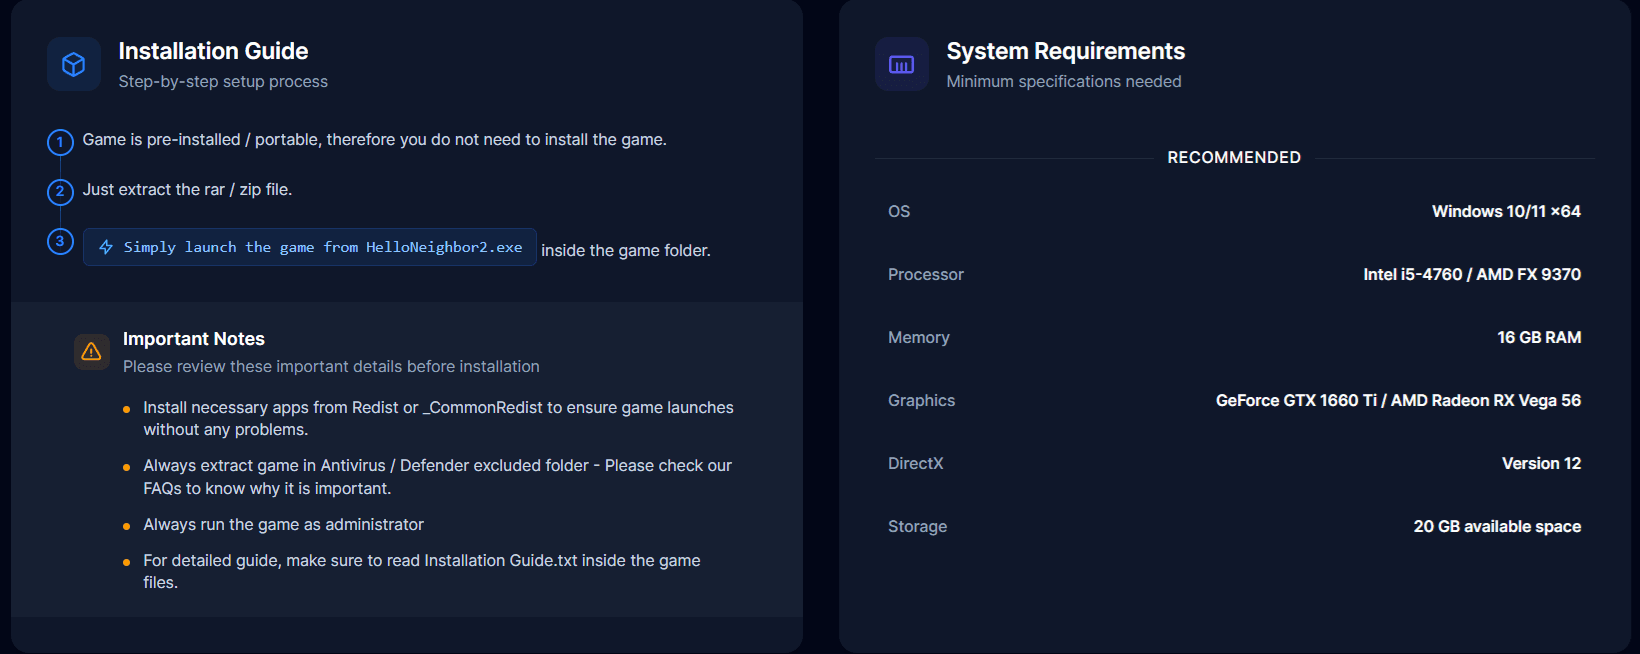Image resolution: width=1640 pixels, height=654 pixels.
Task: Click the 'Install necessary apps from Redist' note
Action: pos(438,419)
